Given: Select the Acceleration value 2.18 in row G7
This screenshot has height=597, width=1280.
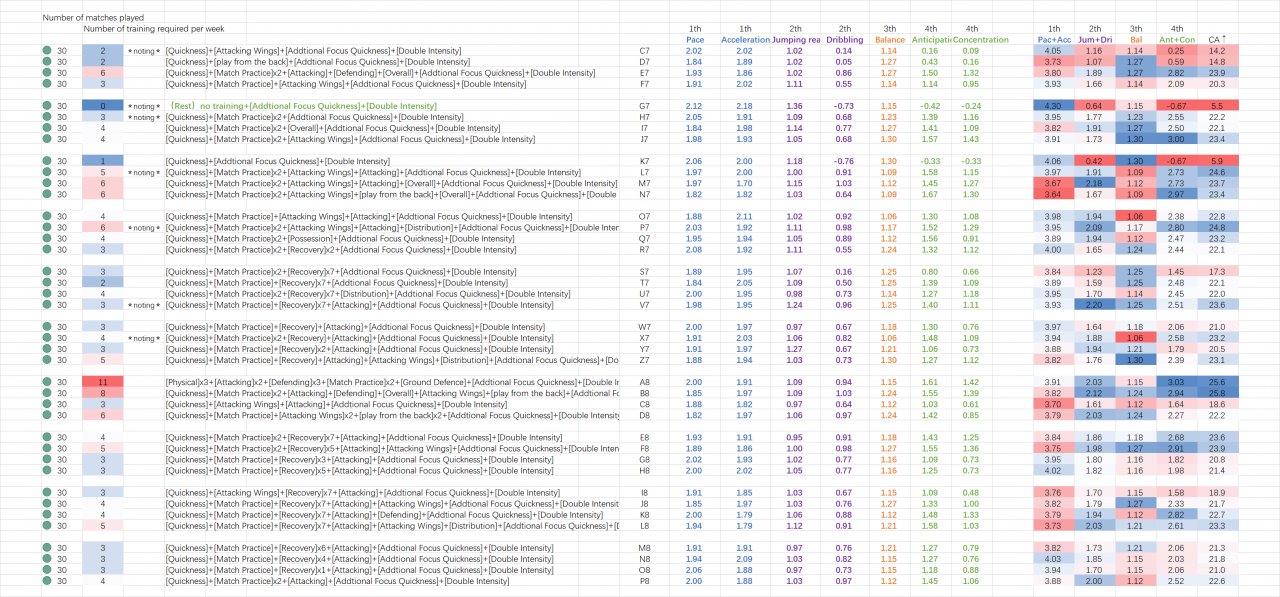Looking at the screenshot, I should pyautogui.click(x=745, y=106).
